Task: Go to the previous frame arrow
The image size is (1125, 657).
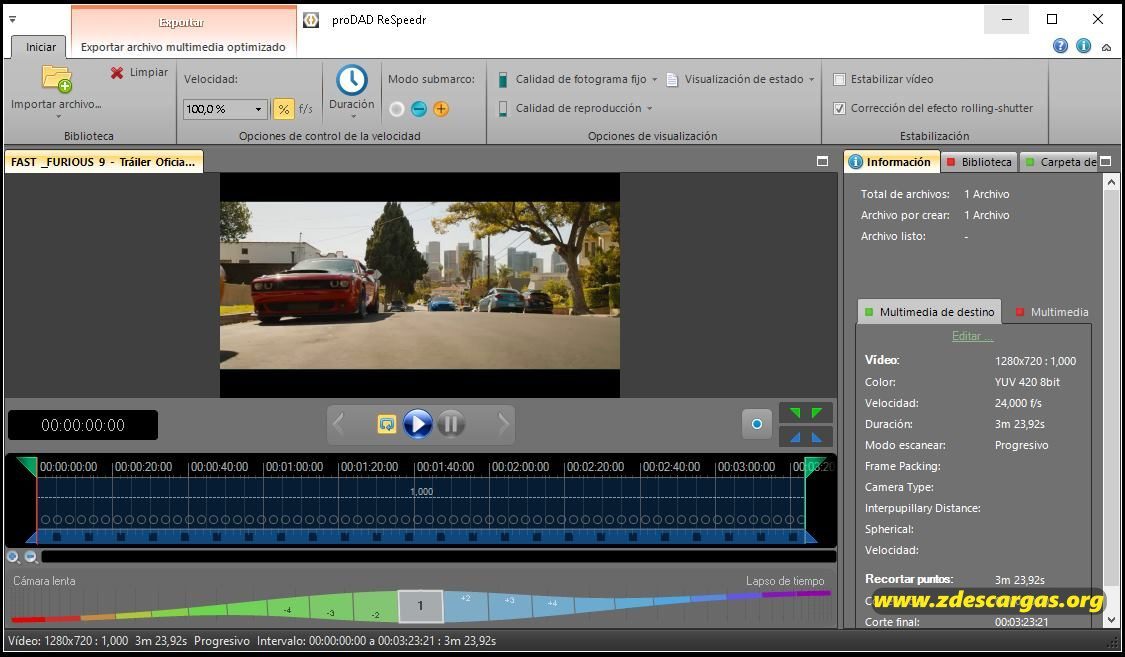Action: tap(339, 424)
